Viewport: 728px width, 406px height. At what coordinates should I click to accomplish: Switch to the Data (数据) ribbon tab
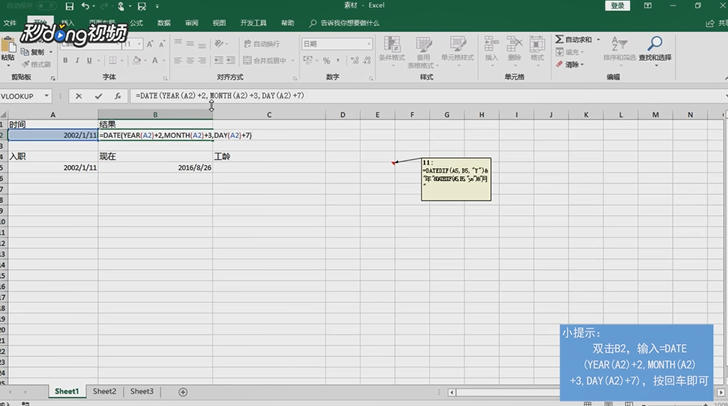point(164,23)
